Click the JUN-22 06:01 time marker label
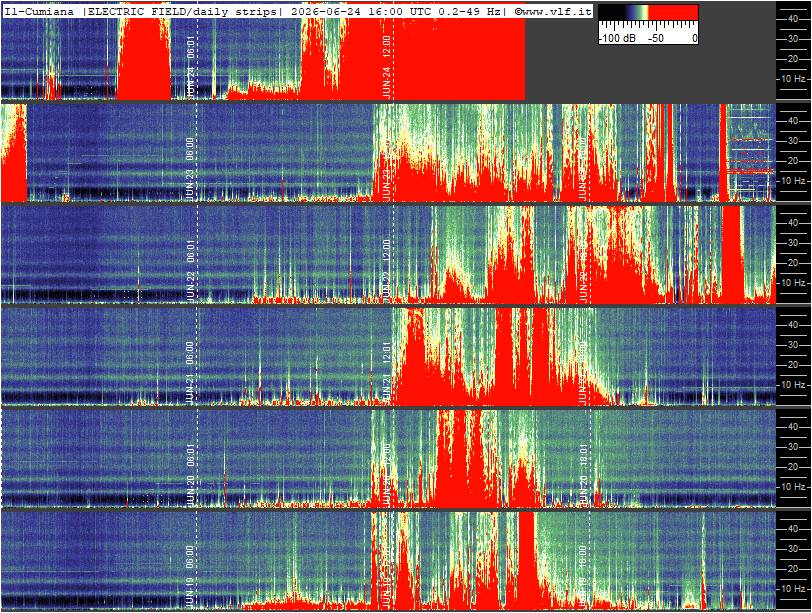This screenshot has width=812, height=613. (x=190, y=270)
